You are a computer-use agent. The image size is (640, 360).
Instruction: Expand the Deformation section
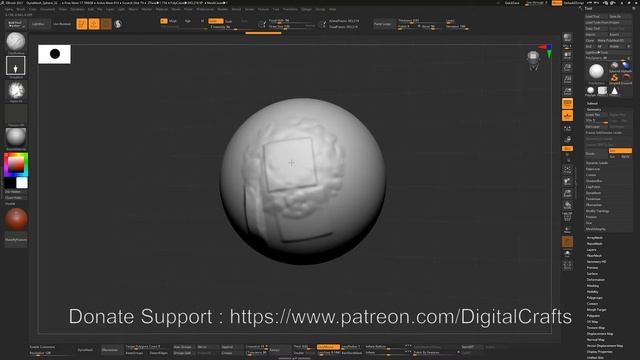coord(596,280)
